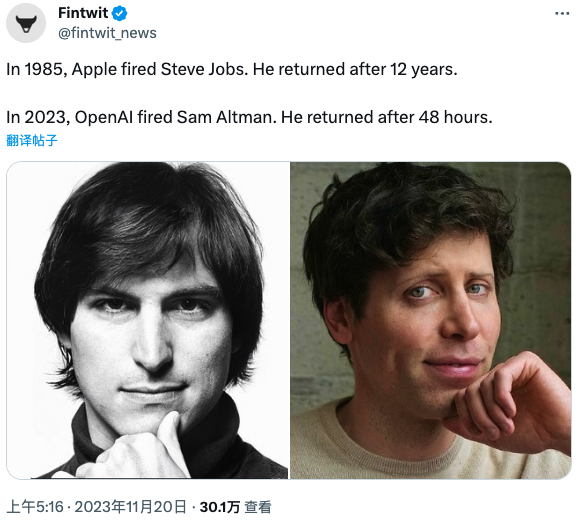Viewport: 586px width, 527px height.
Task: Click the 2023年11月20日 date
Action: click(x=130, y=507)
